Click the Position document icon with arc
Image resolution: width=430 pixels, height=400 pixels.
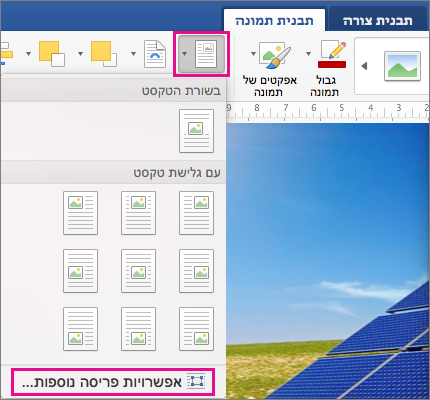tap(155, 54)
